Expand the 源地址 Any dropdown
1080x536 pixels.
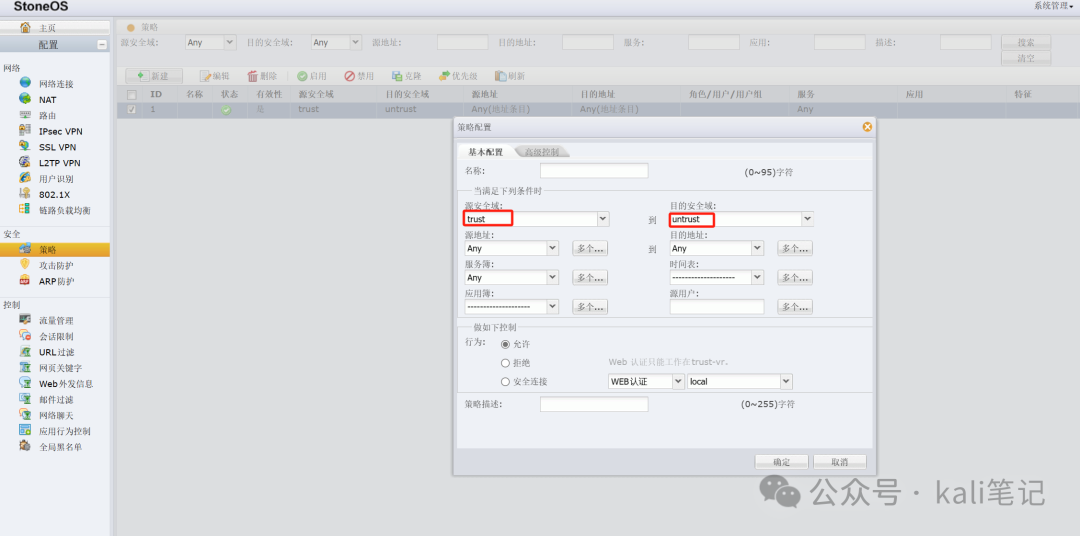tap(552, 248)
